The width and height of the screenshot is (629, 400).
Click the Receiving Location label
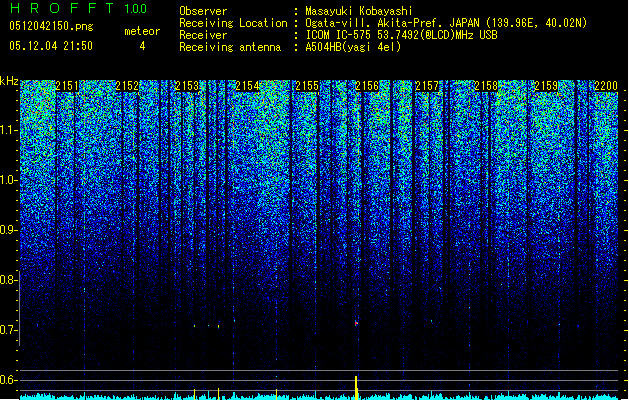(233, 23)
